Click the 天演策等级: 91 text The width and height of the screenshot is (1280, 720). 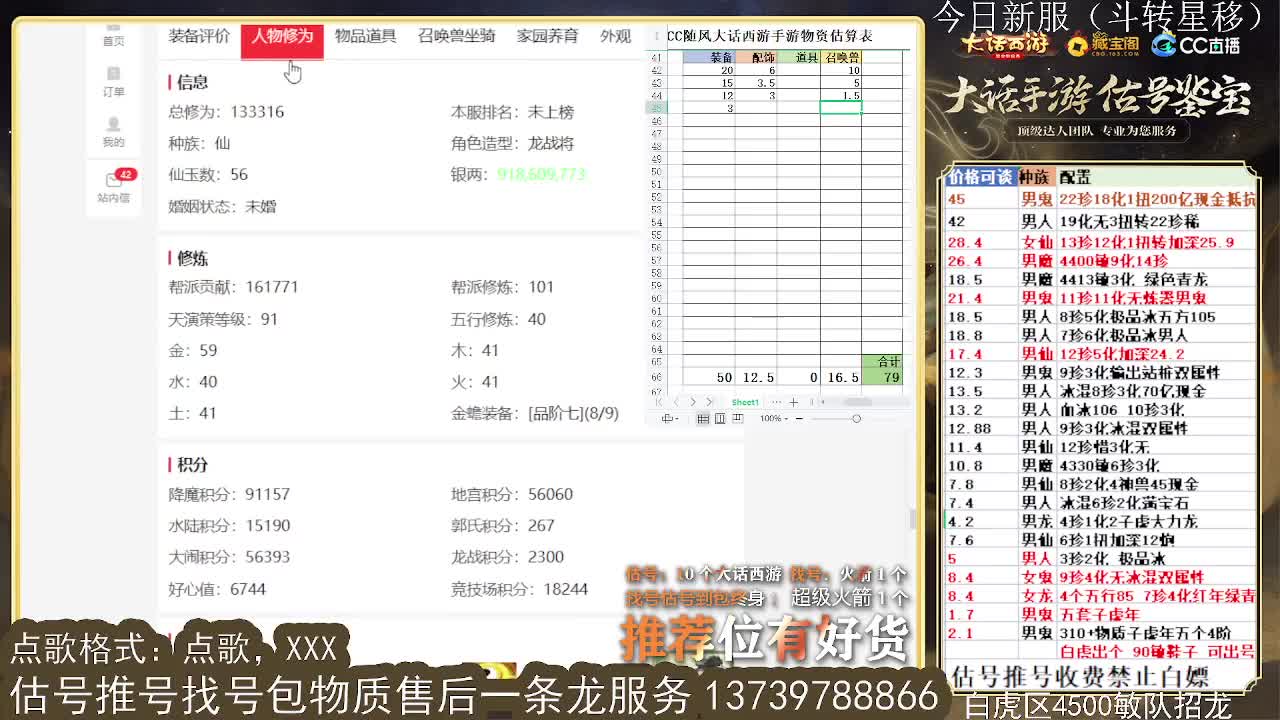pyautogui.click(x=223, y=319)
